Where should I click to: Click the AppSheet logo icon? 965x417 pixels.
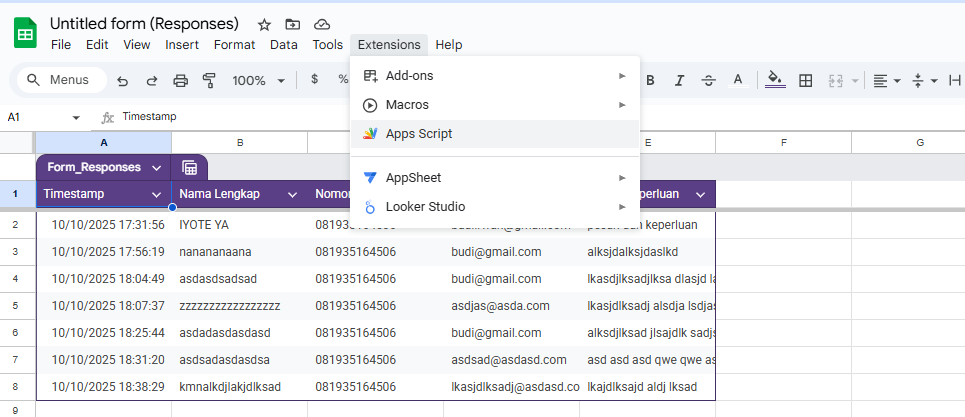coord(370,178)
